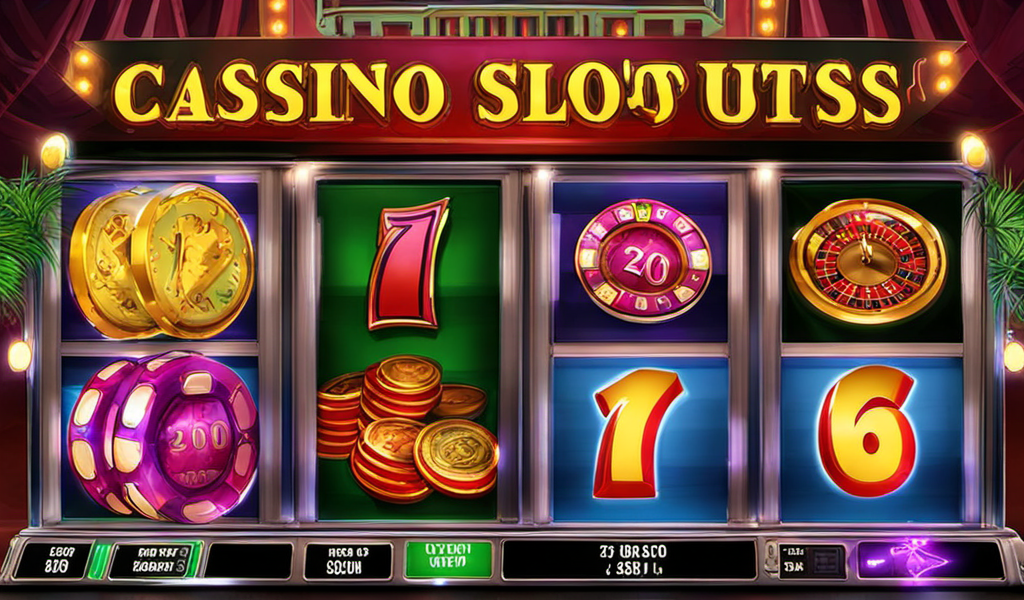Select the roulette wheel symbol

tap(868, 261)
